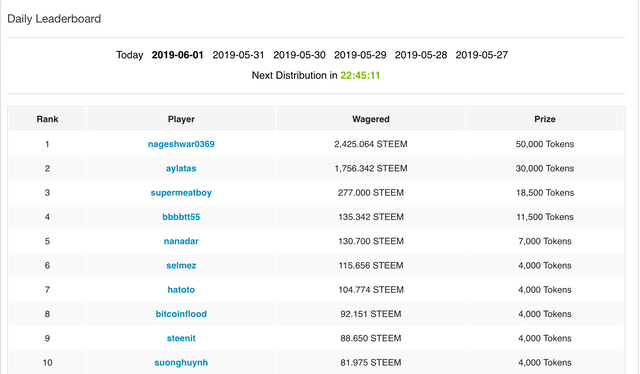Click the 11,500 Tokens prize cell
The image size is (640, 374).
coord(545,217)
